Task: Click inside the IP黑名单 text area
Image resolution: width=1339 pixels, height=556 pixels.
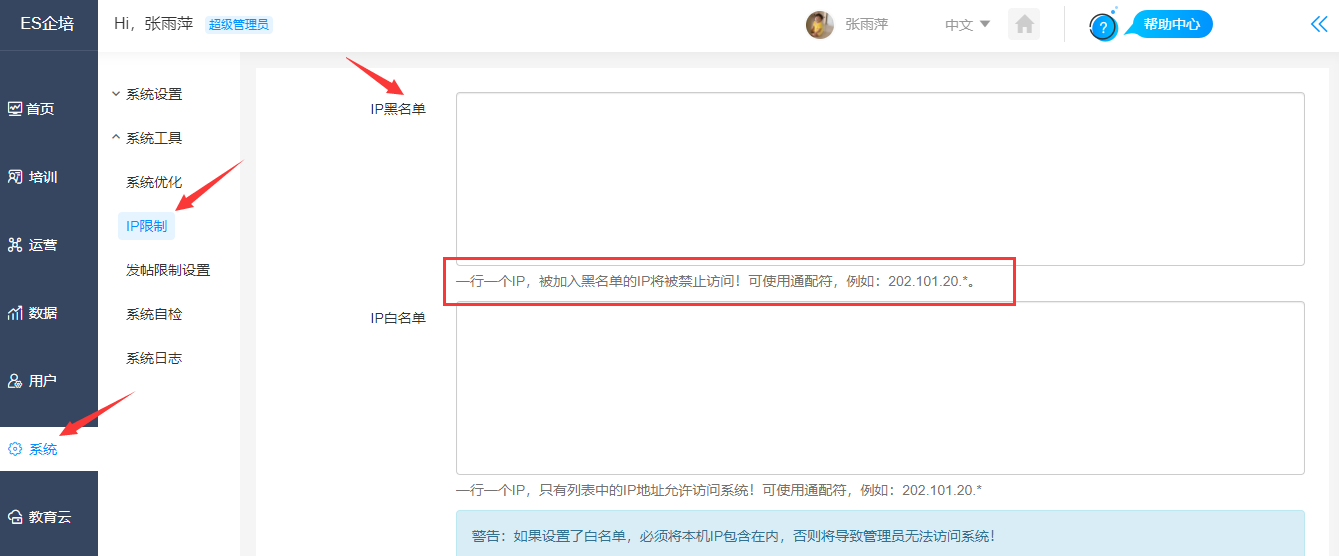Action: pyautogui.click(x=880, y=179)
